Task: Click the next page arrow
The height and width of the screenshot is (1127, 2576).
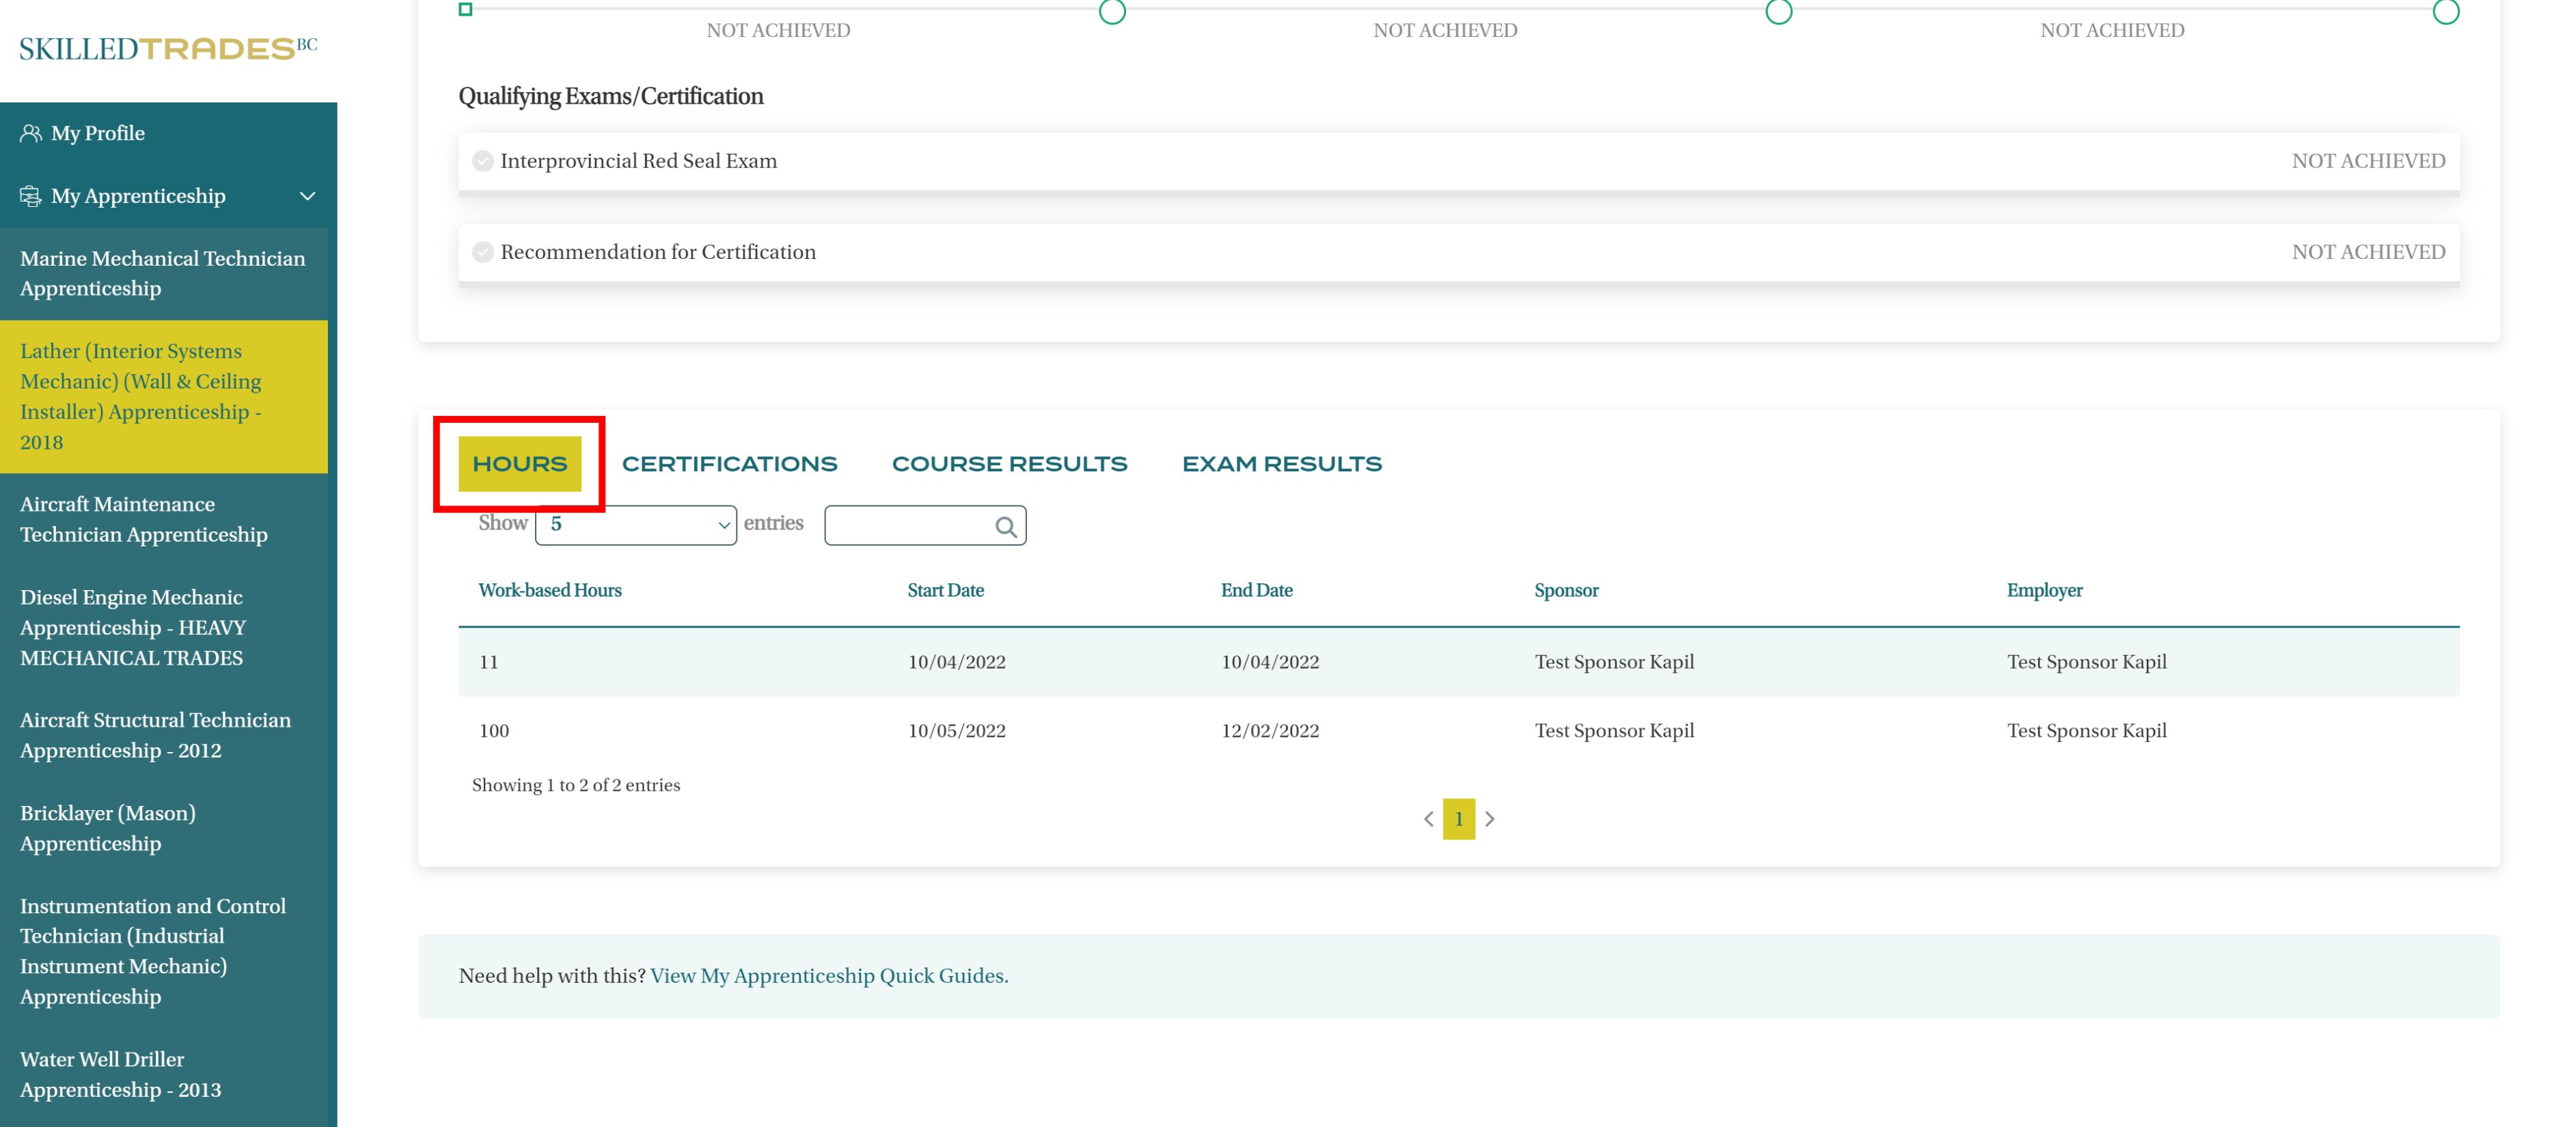Action: pos(1489,819)
